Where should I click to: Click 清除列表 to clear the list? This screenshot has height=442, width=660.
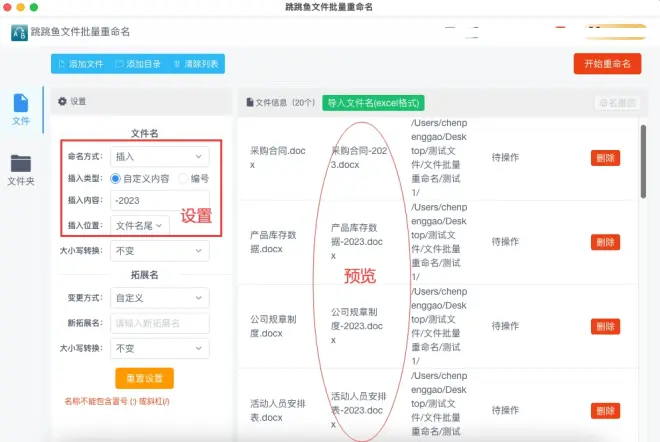click(196, 64)
